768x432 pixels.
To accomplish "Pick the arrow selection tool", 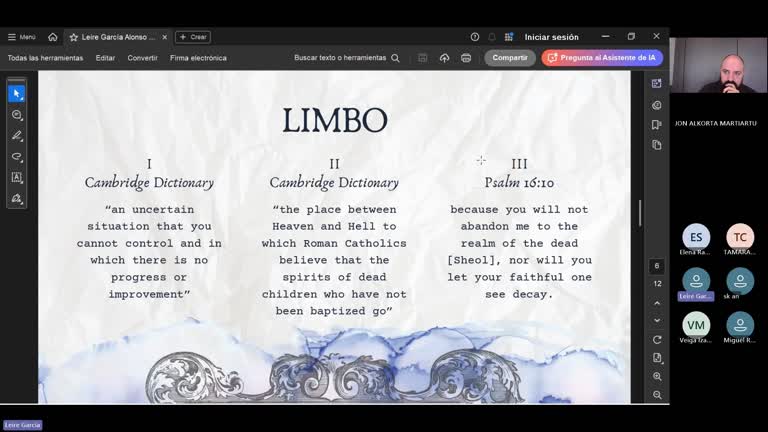I will pos(17,94).
